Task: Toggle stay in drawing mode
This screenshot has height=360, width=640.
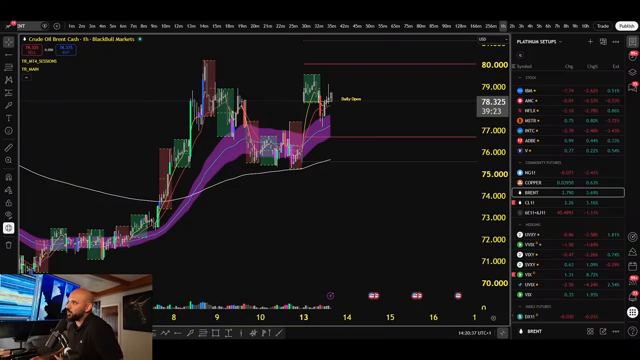Action: point(9,190)
